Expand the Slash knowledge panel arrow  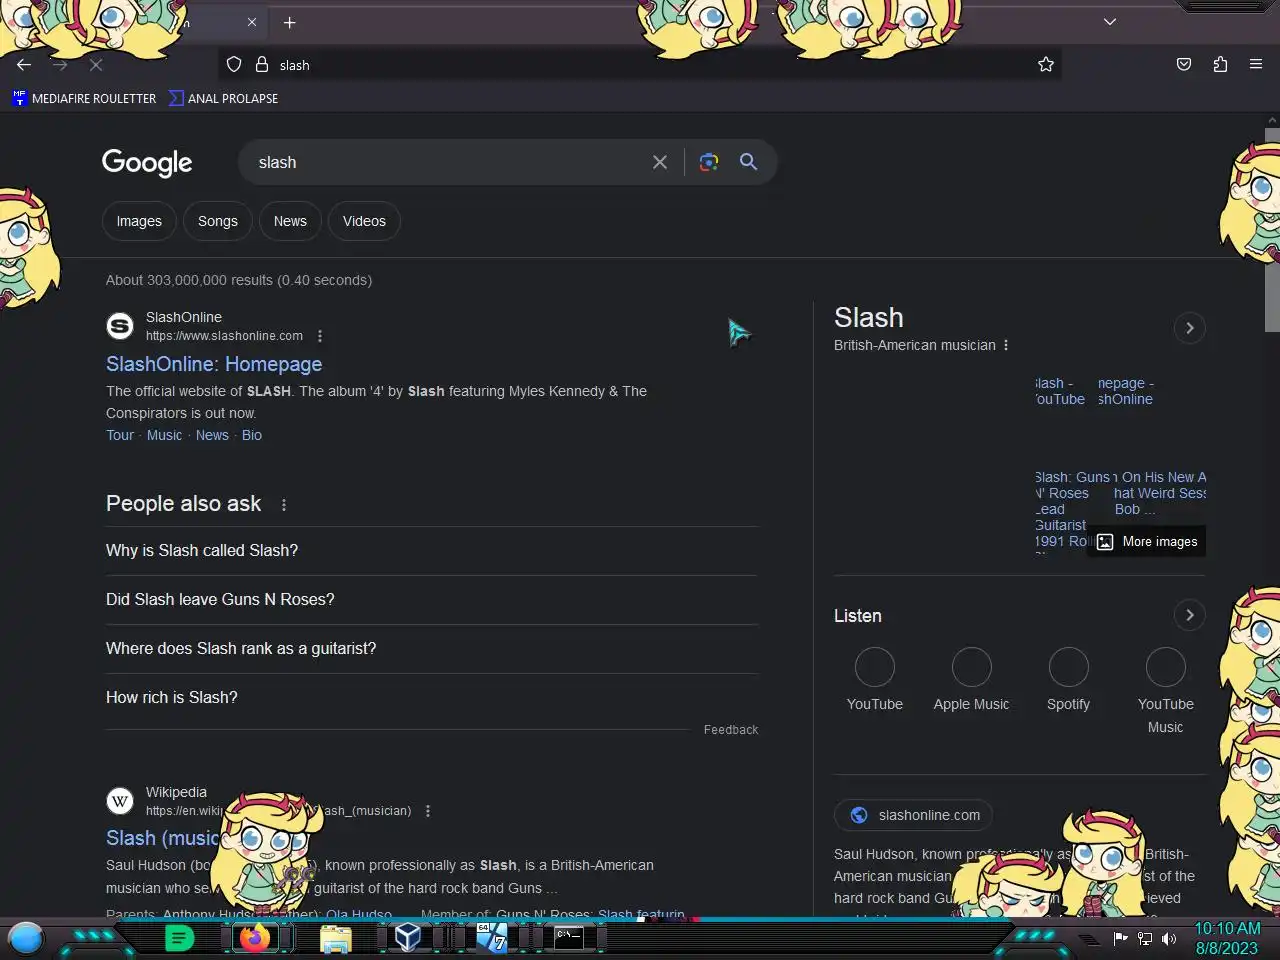pyautogui.click(x=1189, y=328)
